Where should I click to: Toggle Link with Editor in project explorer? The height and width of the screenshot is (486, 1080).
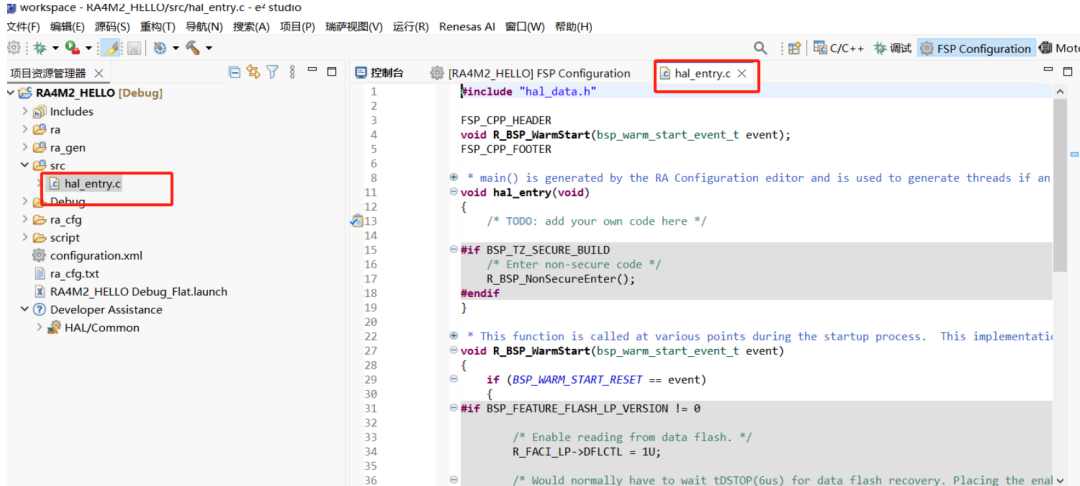[253, 72]
